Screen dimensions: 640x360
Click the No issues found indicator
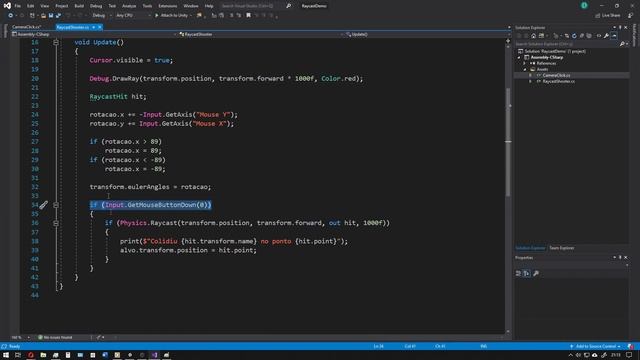click(55, 337)
